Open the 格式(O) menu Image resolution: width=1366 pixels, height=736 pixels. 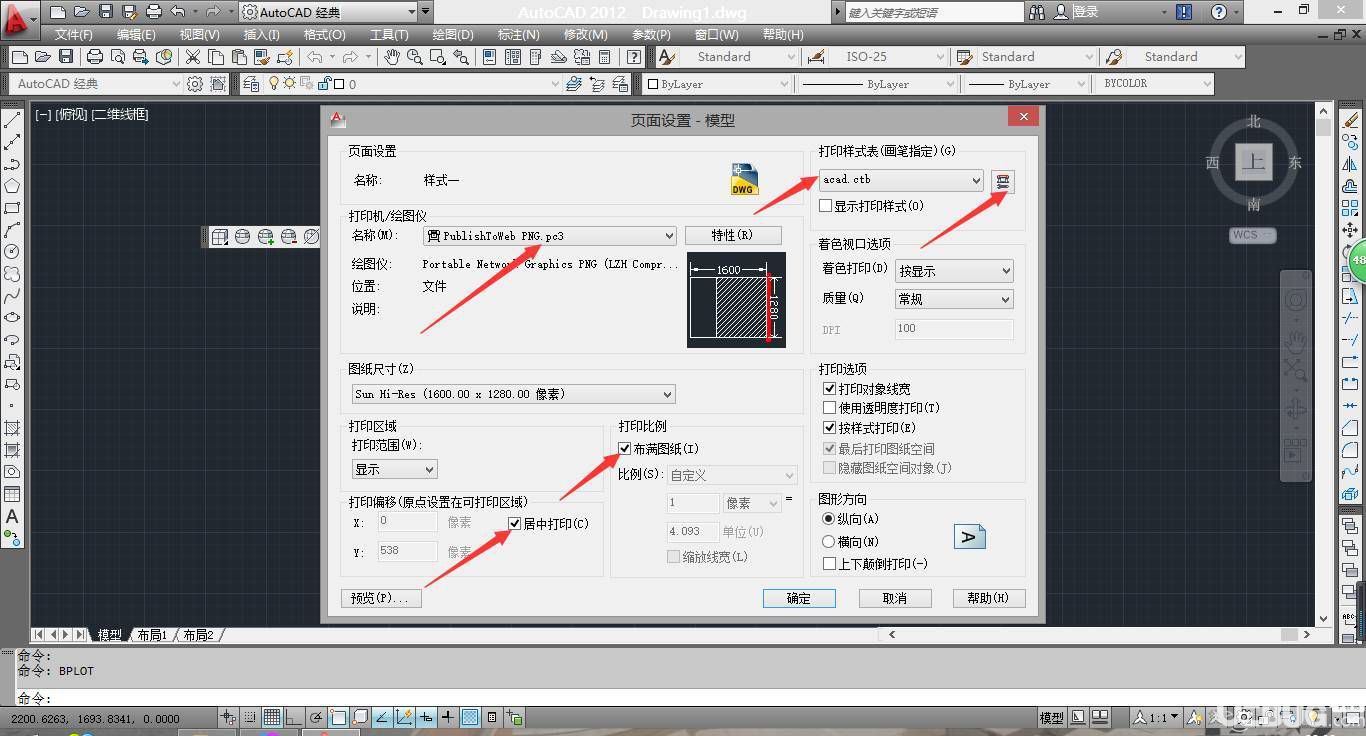[x=324, y=35]
